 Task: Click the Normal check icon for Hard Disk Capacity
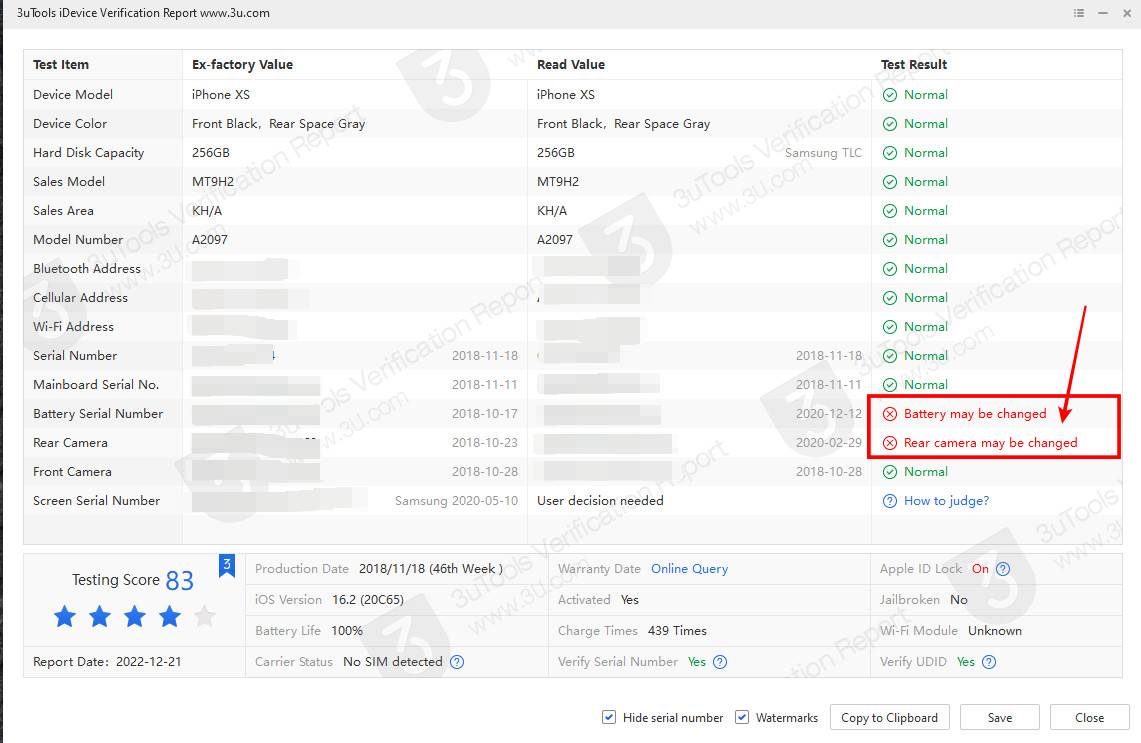pyautogui.click(x=889, y=153)
